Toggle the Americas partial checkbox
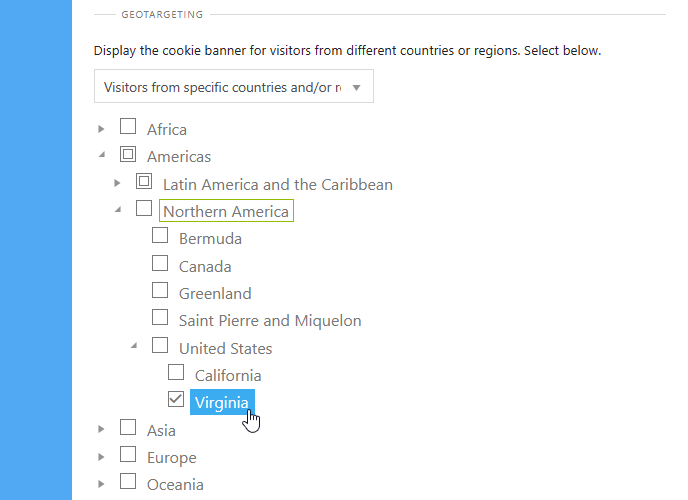688x500 pixels. click(x=128, y=154)
